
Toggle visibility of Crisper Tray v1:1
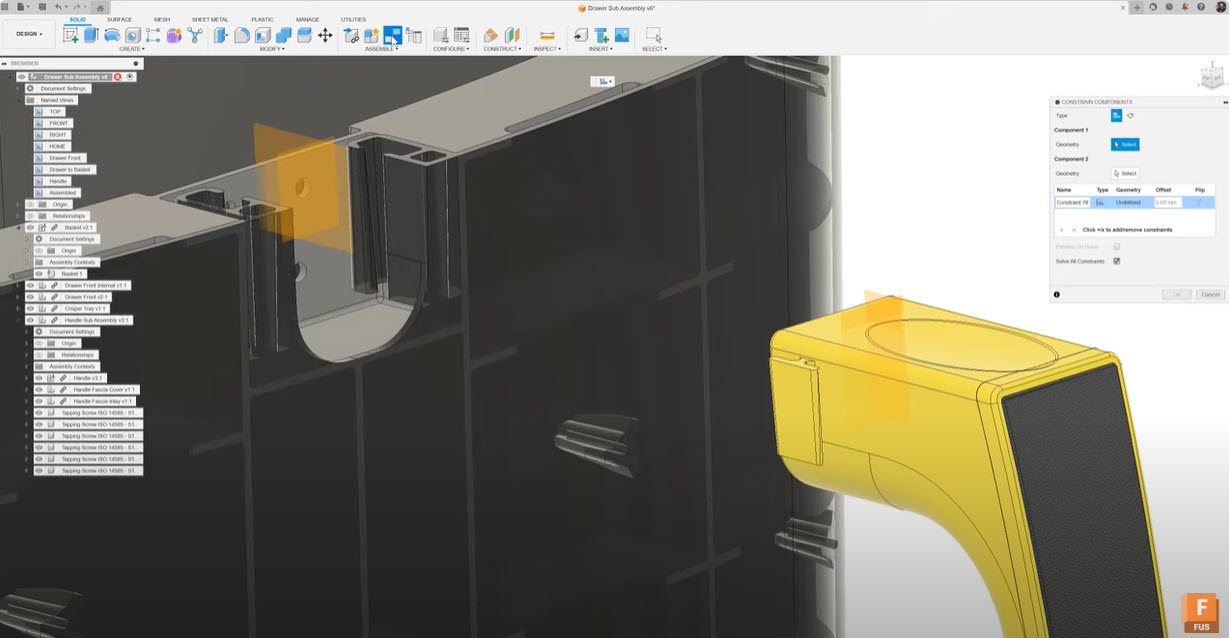[x=30, y=309]
